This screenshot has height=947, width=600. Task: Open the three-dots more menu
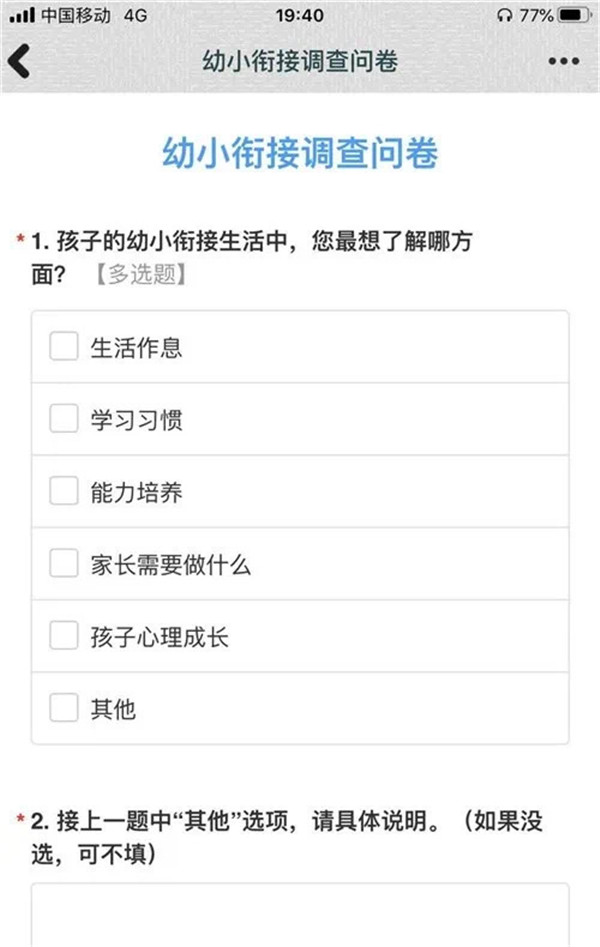(x=563, y=61)
